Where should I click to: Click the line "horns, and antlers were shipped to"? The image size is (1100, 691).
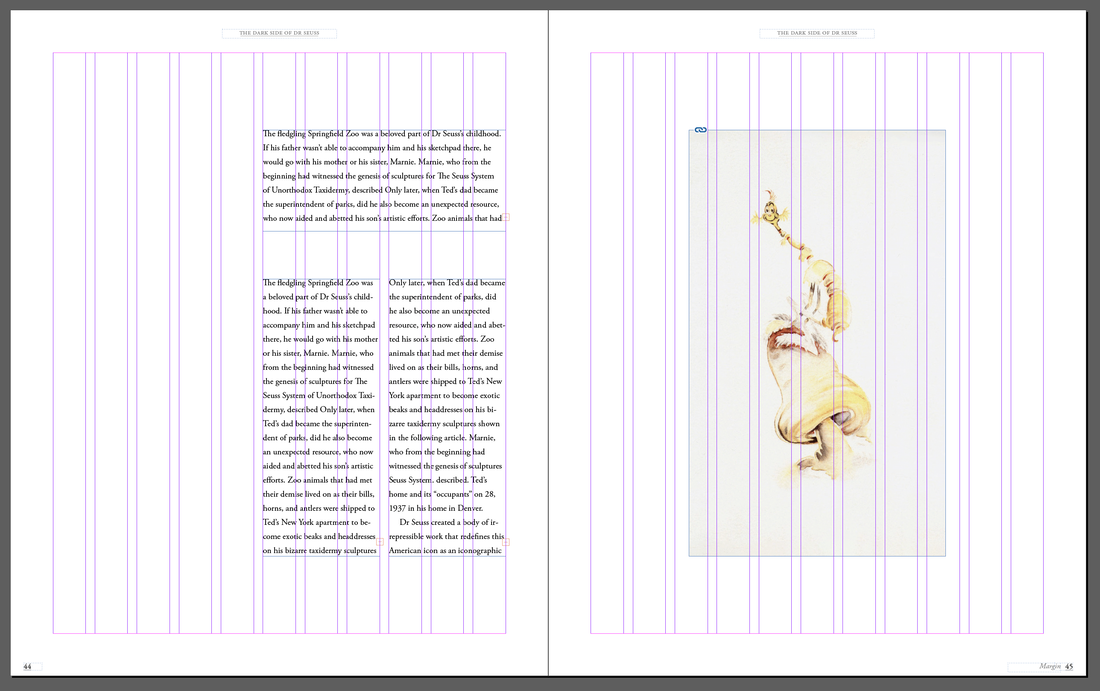tap(319, 508)
